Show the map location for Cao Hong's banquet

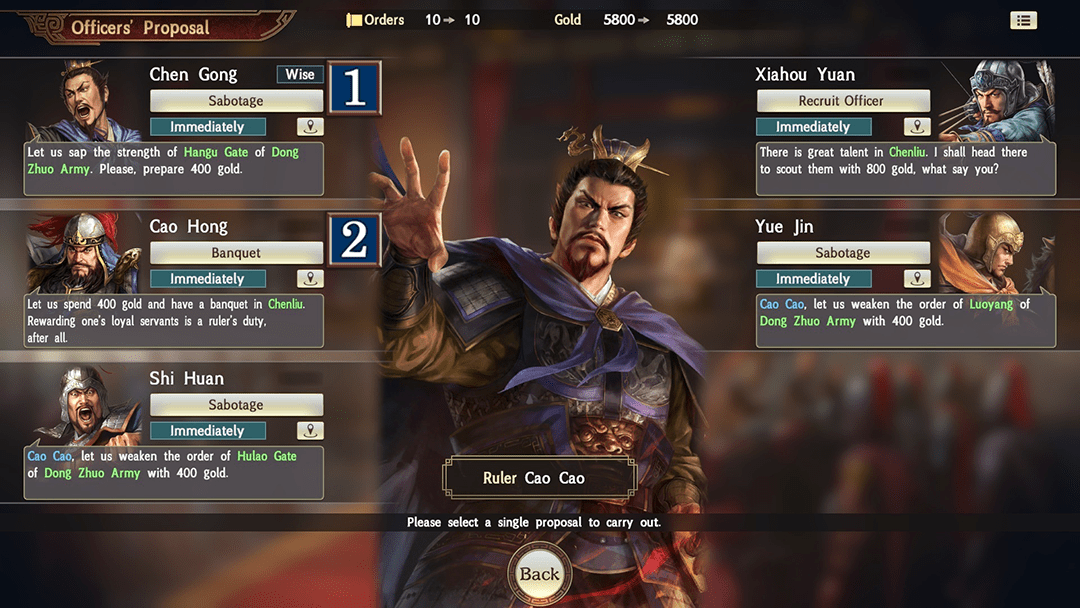pos(310,279)
